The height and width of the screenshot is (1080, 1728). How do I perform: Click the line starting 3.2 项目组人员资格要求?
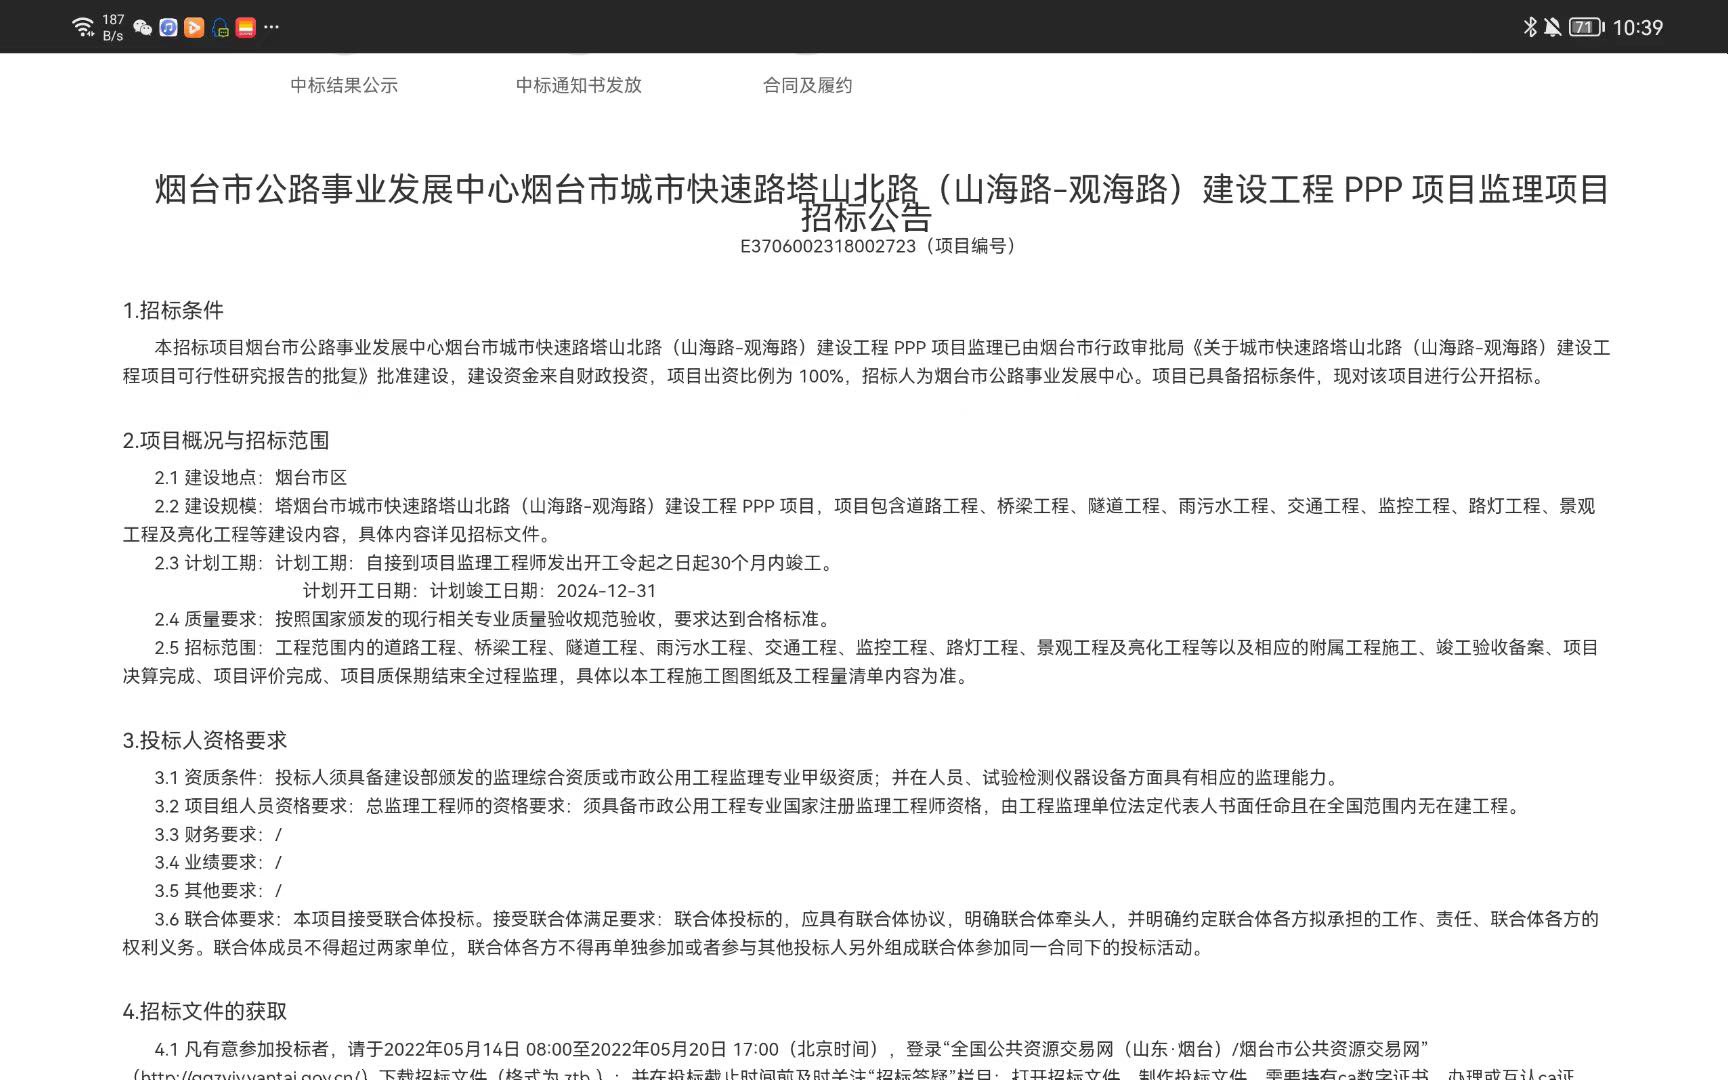(x=840, y=806)
